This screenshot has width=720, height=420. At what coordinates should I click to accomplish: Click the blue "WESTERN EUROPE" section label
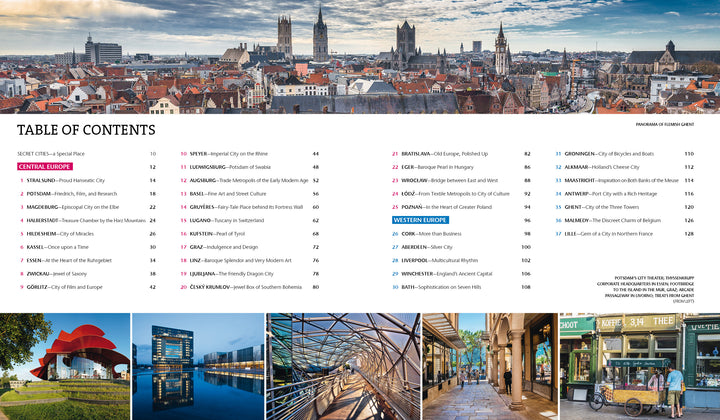(420, 220)
